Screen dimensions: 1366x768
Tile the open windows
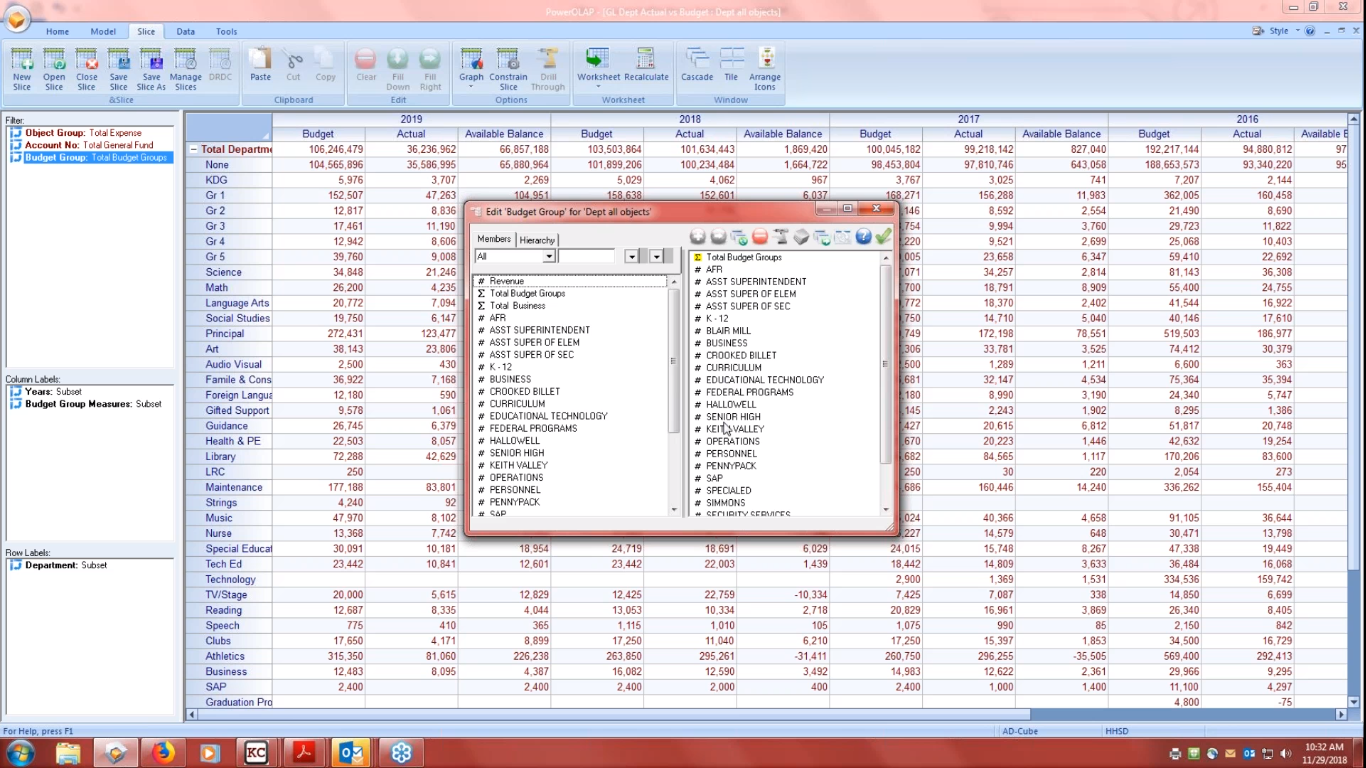[732, 65]
